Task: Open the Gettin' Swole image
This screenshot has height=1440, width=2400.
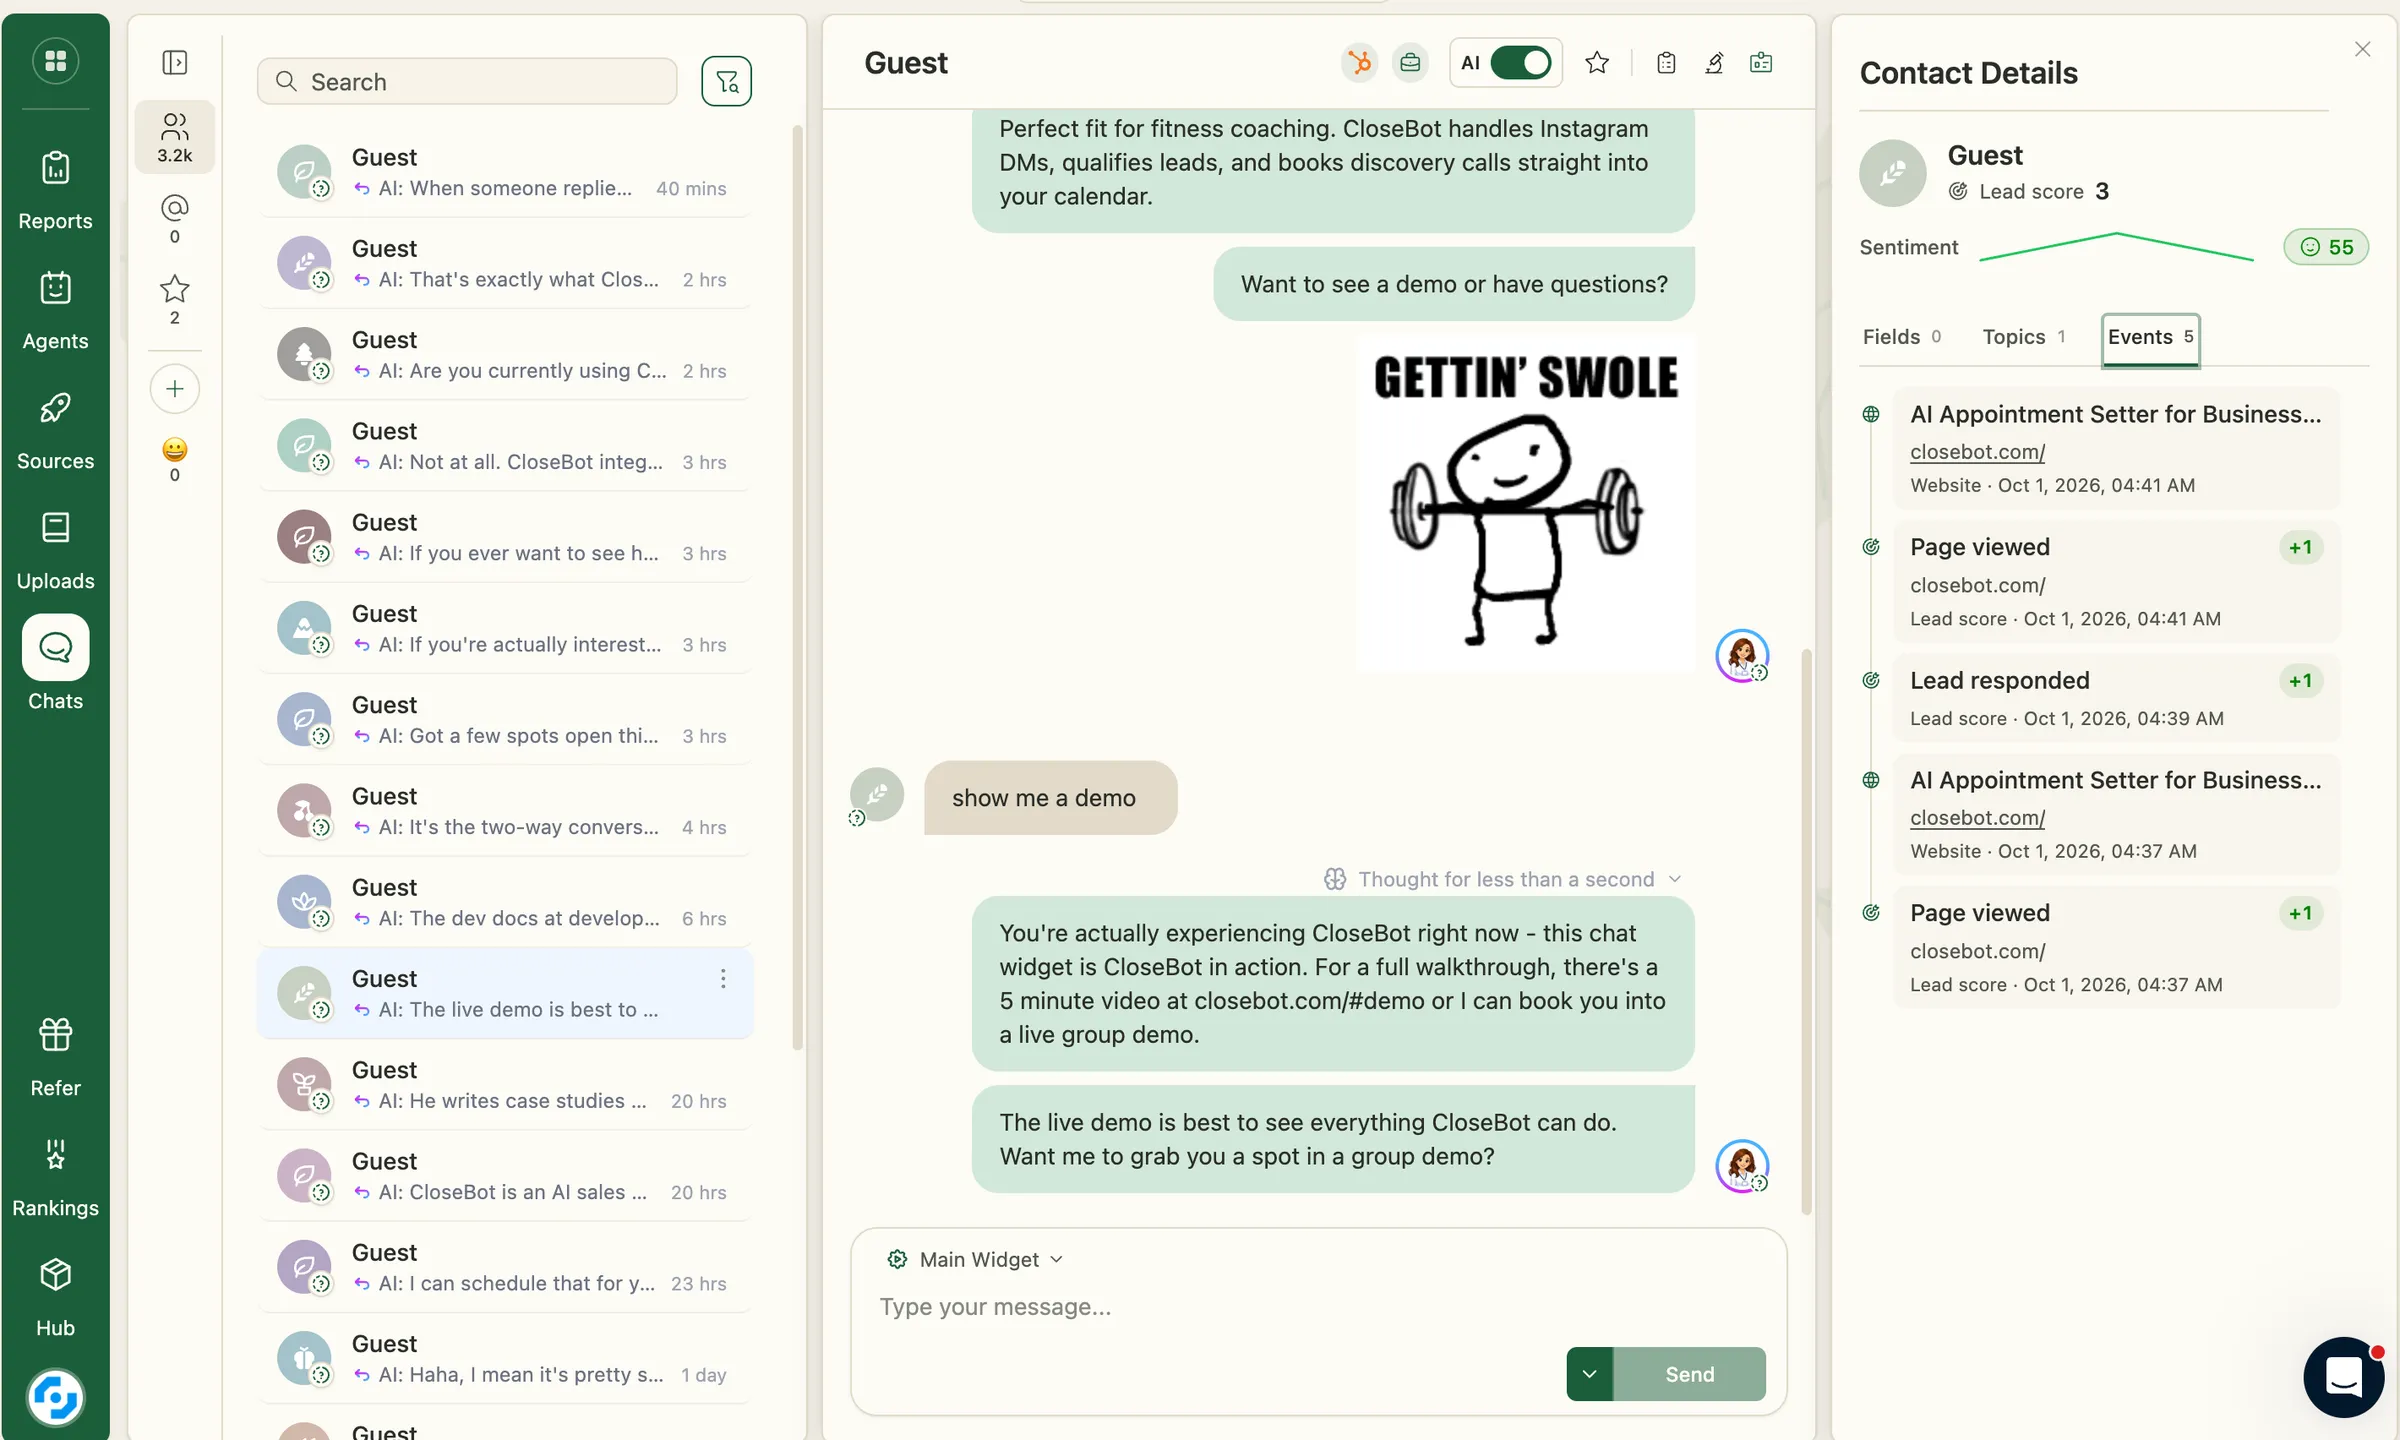Action: click(x=1525, y=503)
